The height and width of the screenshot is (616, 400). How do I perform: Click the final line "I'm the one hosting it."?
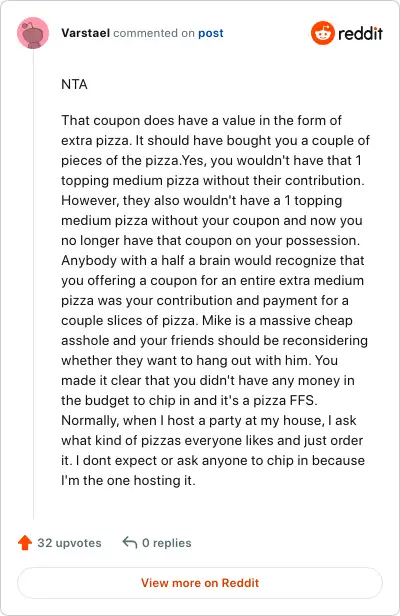[128, 480]
